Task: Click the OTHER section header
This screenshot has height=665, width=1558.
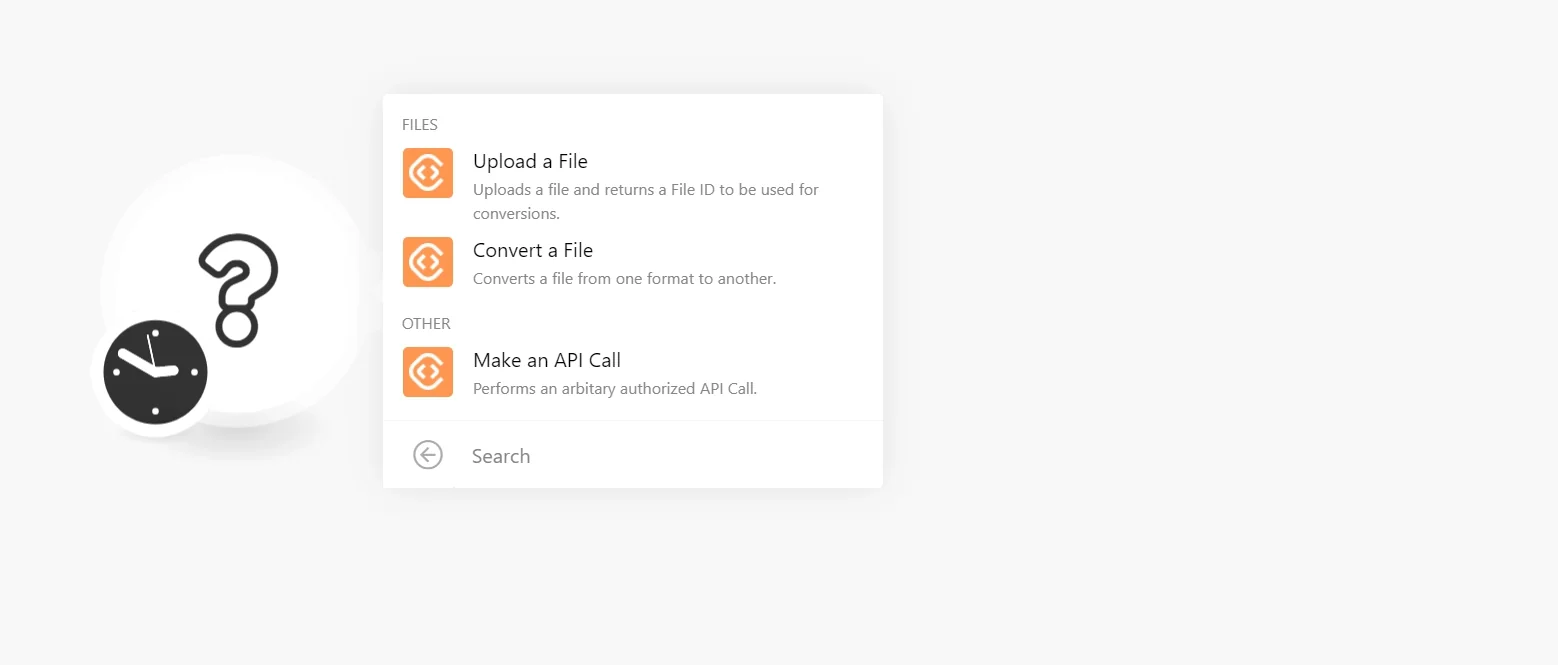Action: click(426, 324)
